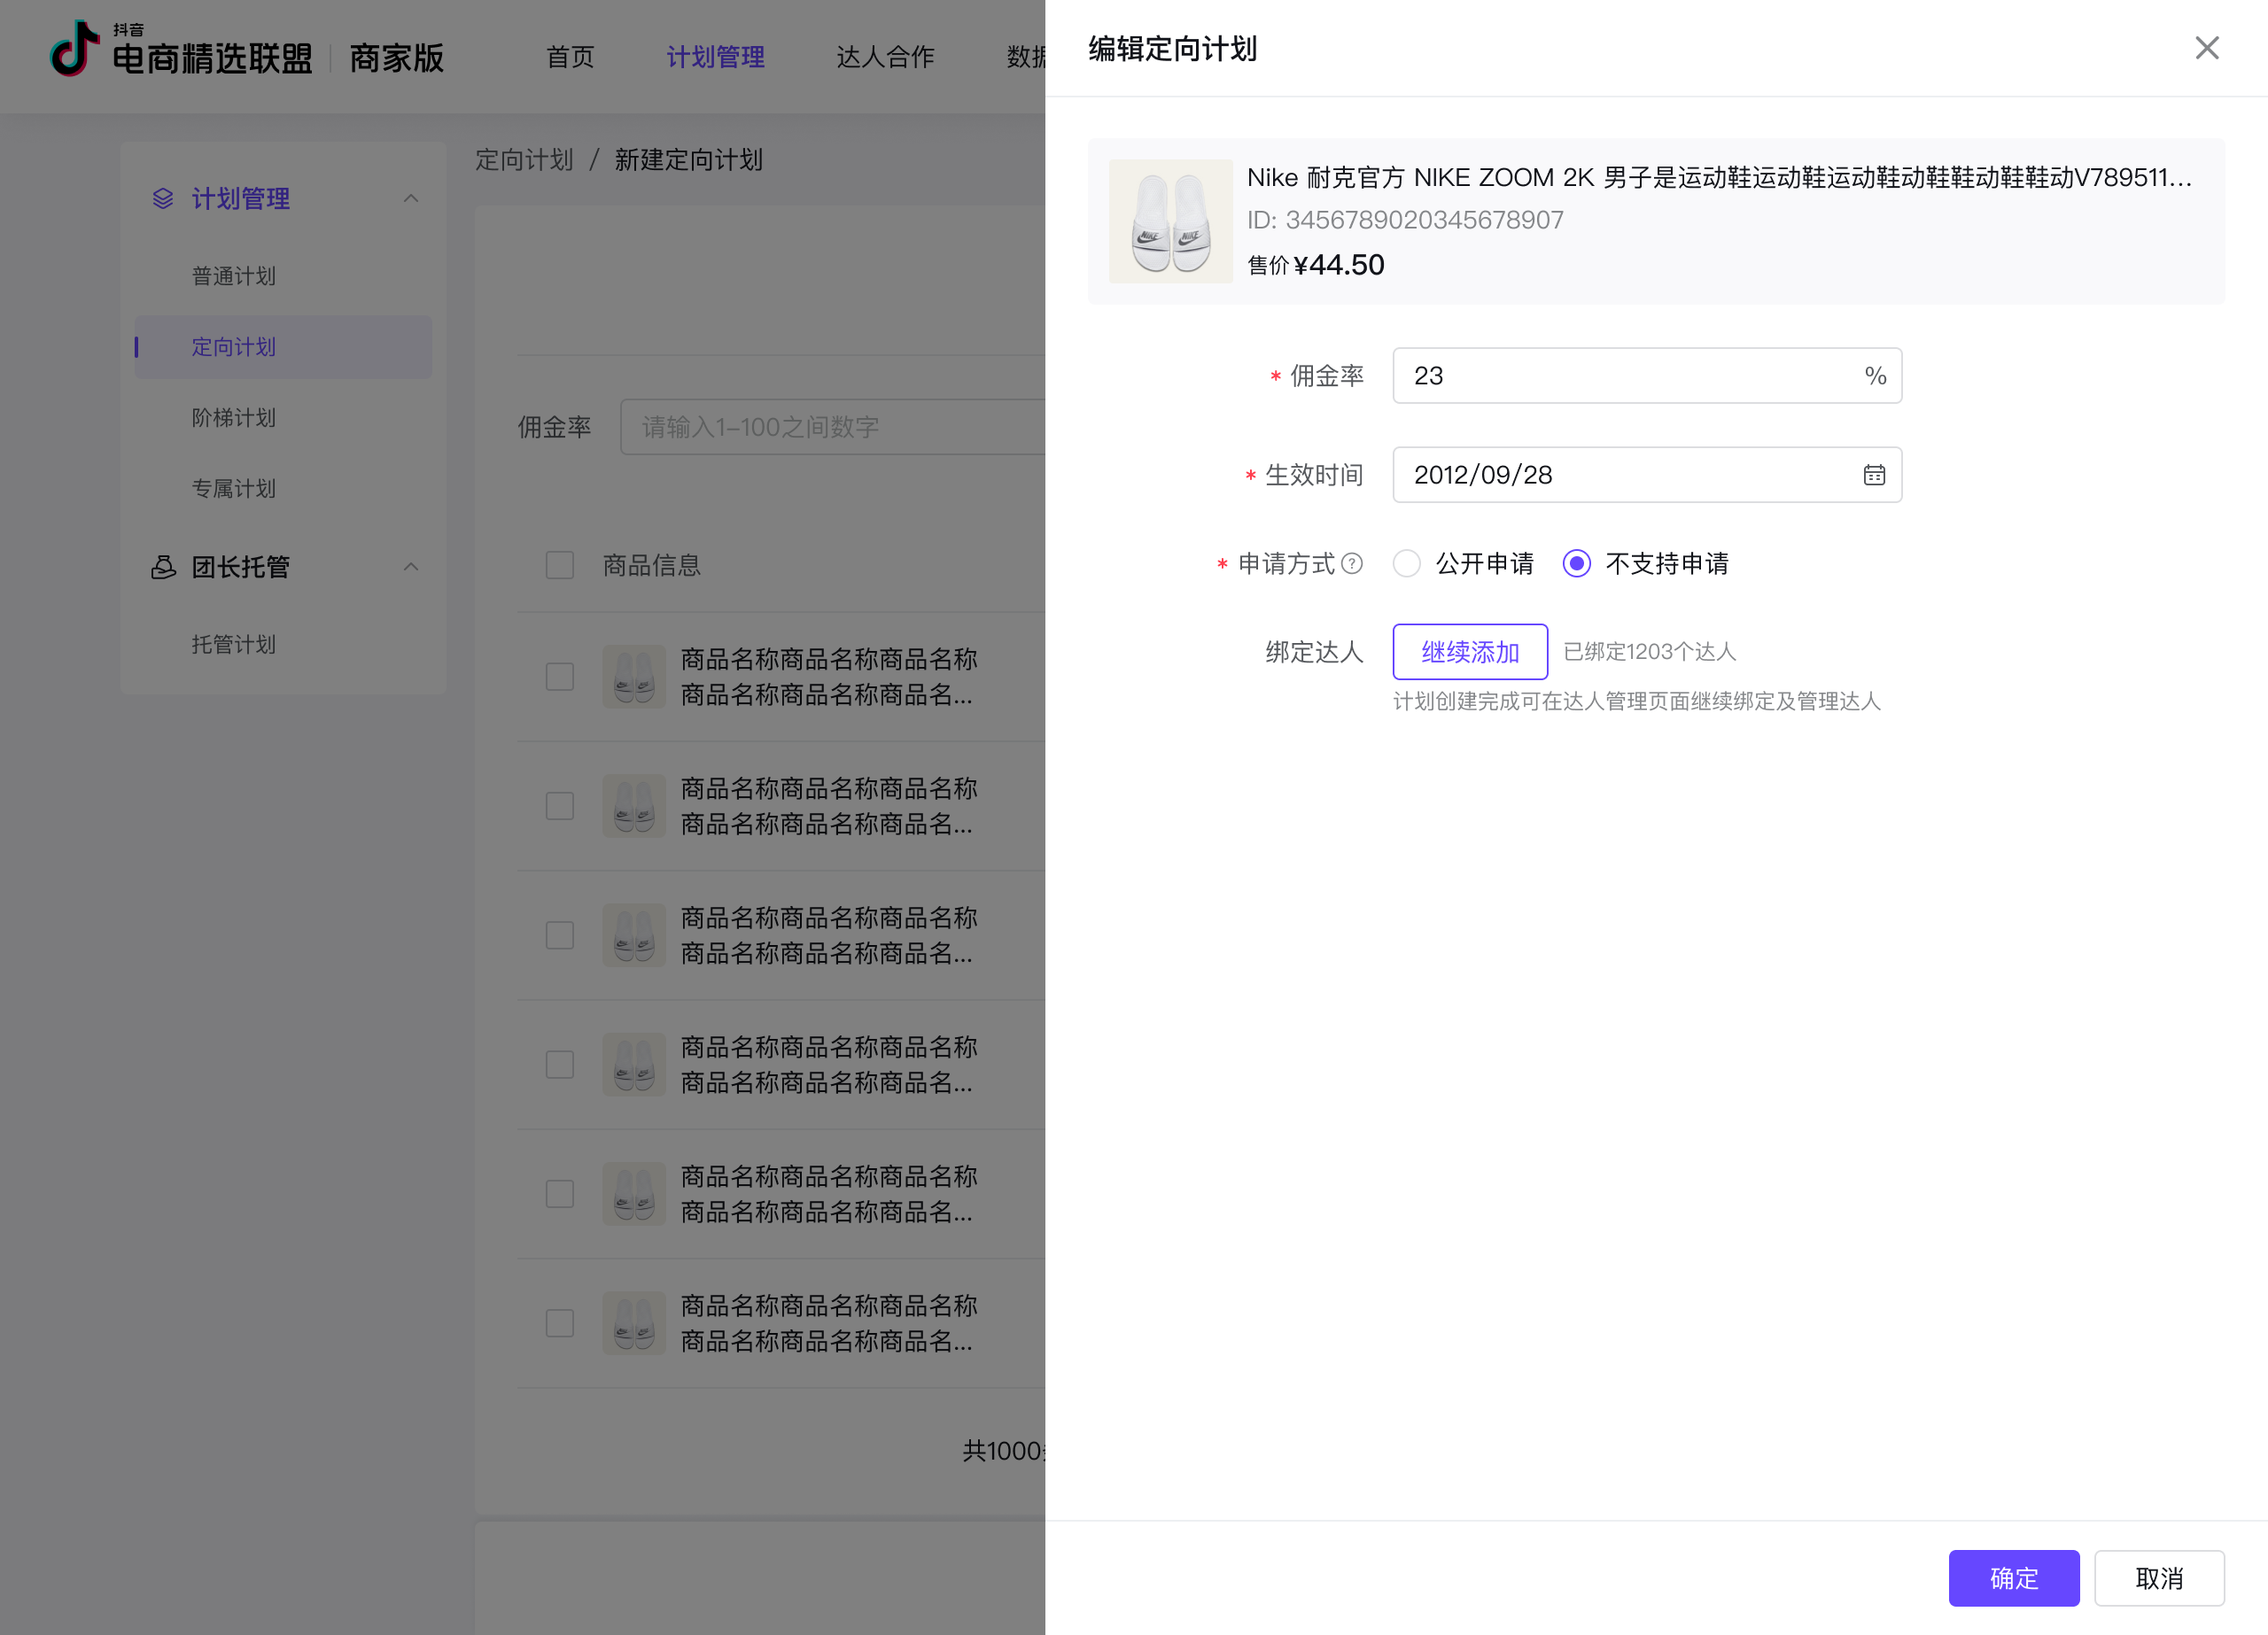Viewport: 2268px width, 1635px height.
Task: Check the second product row checkbox
Action: click(560, 806)
